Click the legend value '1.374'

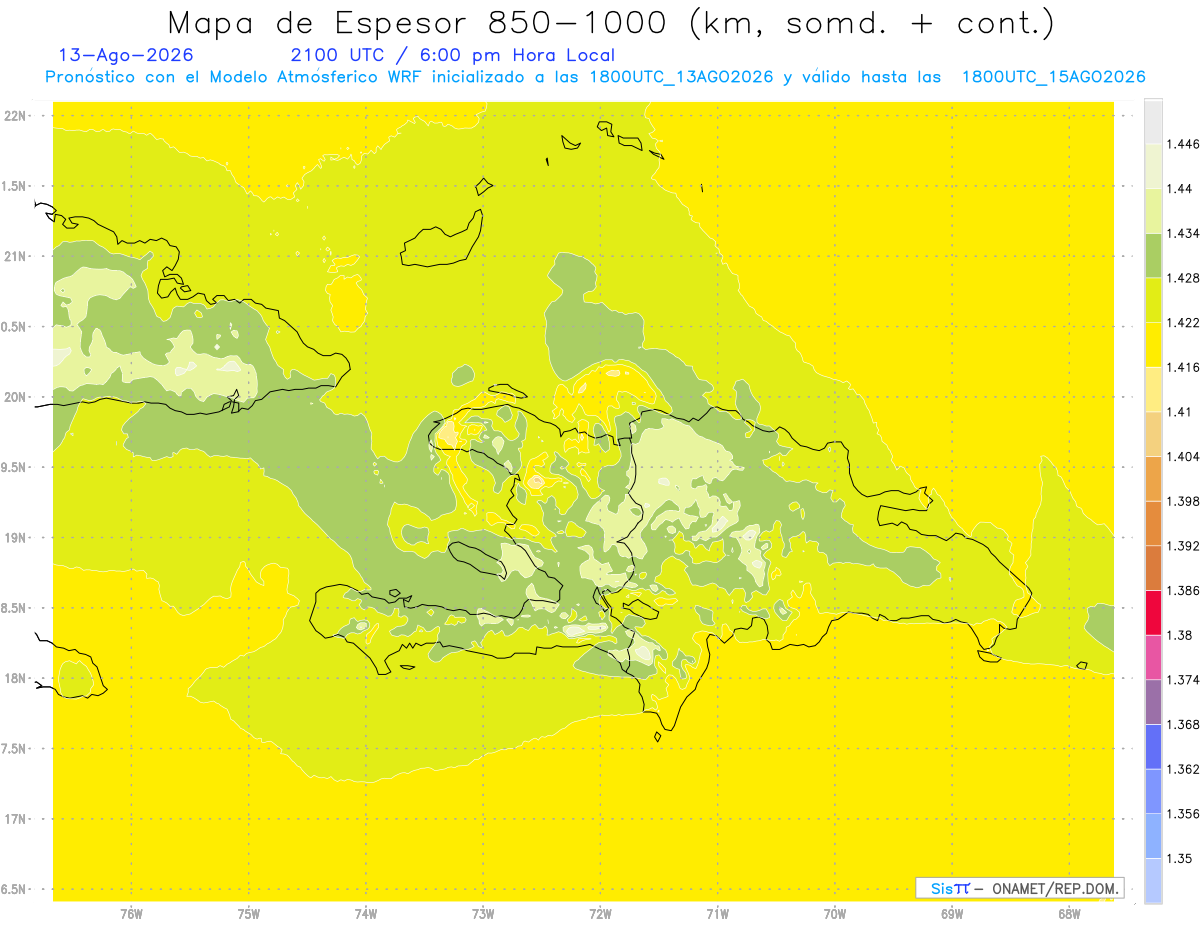tap(1183, 680)
